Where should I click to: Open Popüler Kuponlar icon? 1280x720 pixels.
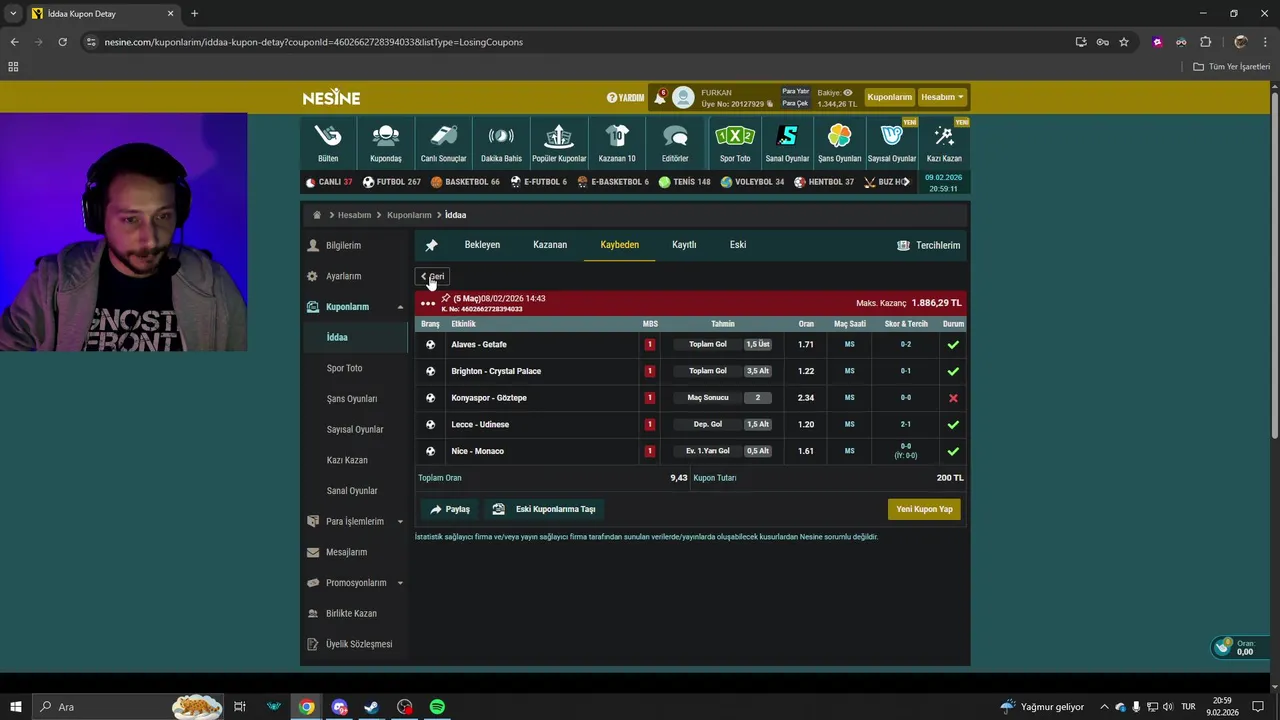pyautogui.click(x=559, y=136)
